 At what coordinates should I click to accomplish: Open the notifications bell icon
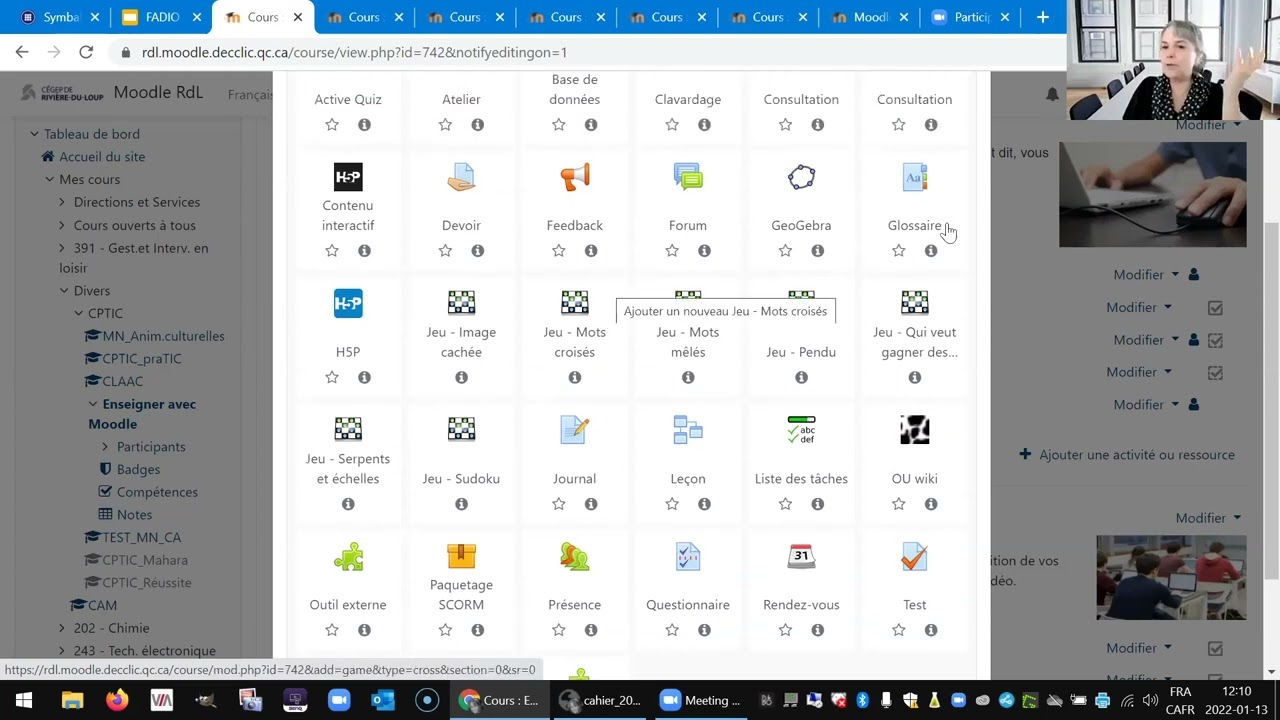point(1052,94)
